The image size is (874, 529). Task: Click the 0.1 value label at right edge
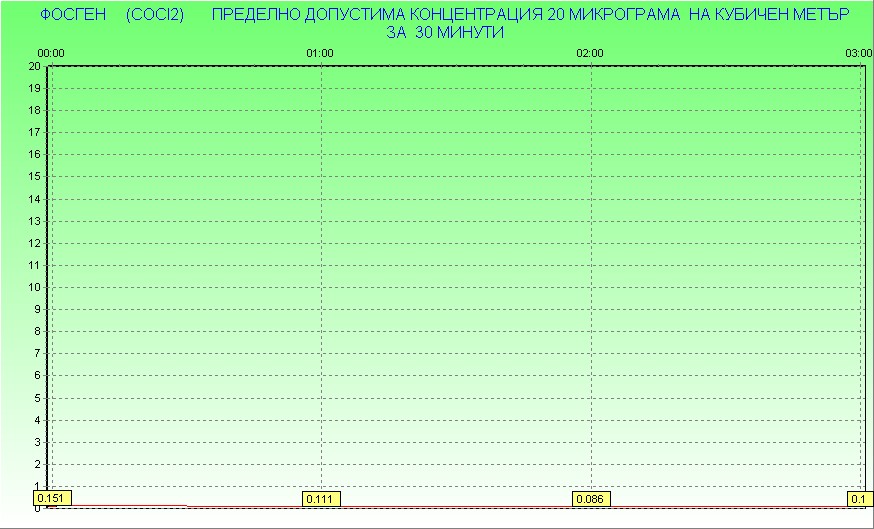859,498
